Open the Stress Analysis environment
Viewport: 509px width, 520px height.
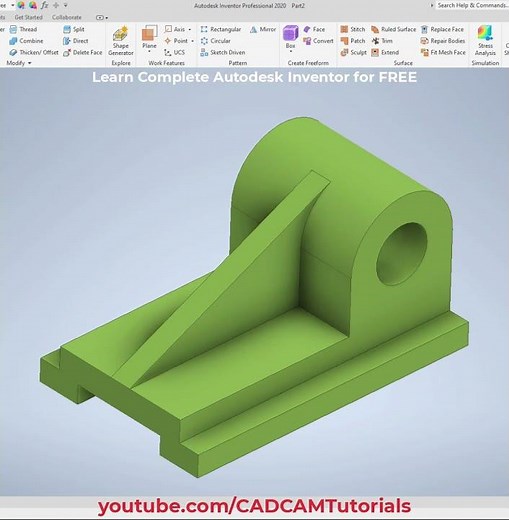coord(485,40)
